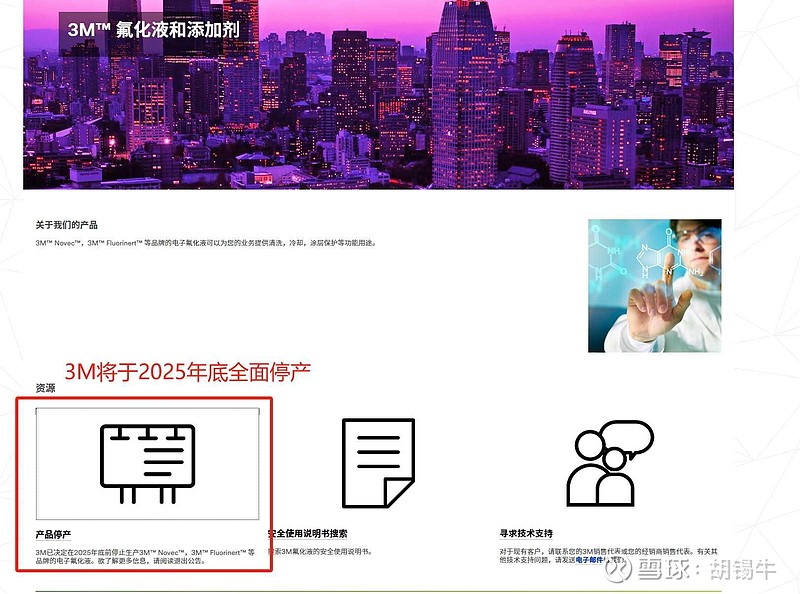
Task: Click the product discontinuation billboard icon
Action: (147, 464)
